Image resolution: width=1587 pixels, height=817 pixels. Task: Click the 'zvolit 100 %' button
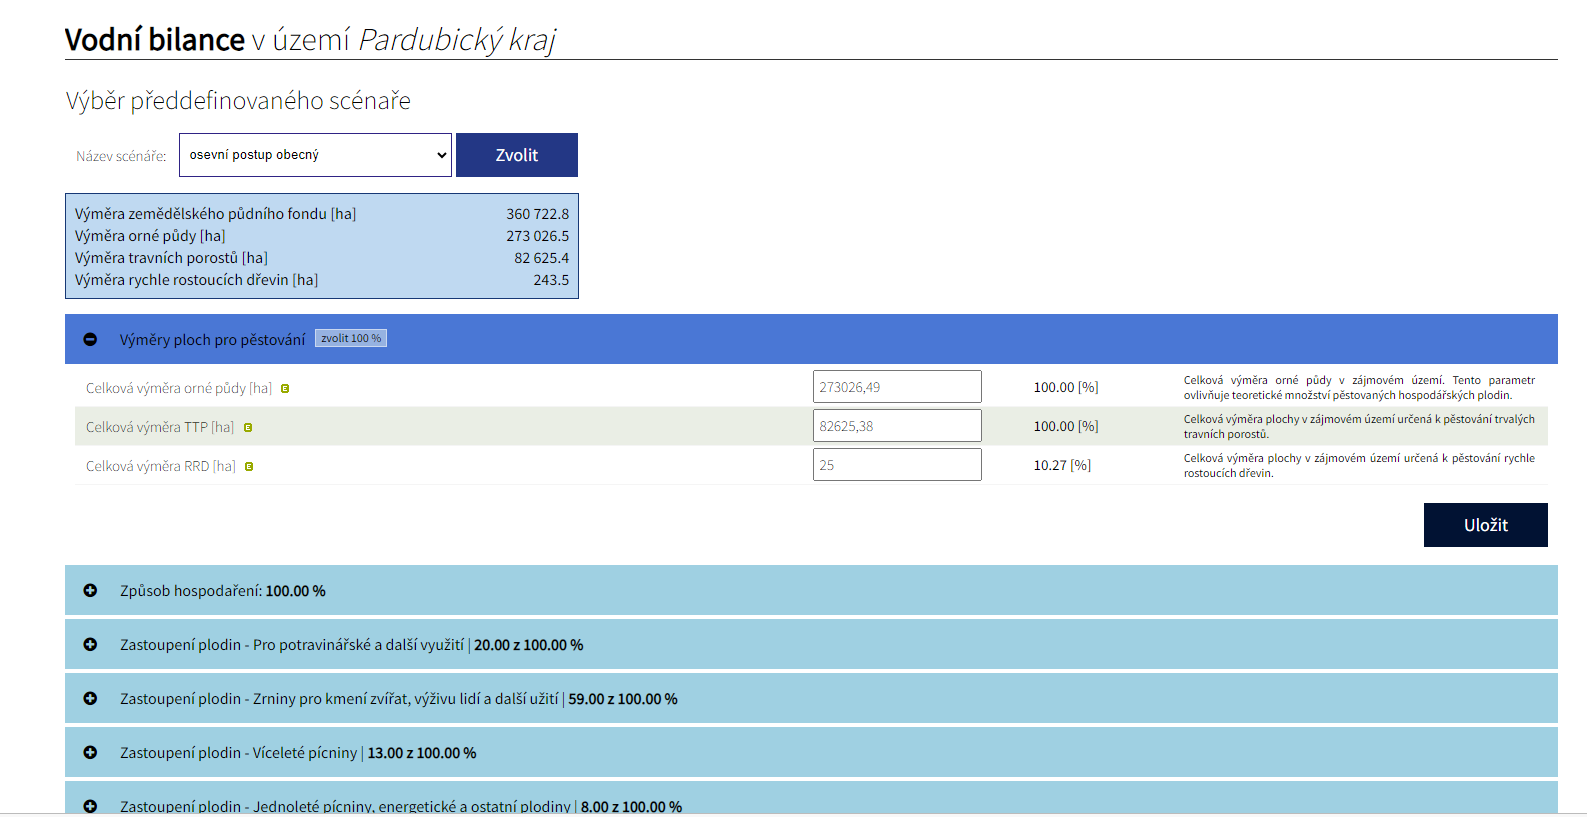click(x=351, y=339)
